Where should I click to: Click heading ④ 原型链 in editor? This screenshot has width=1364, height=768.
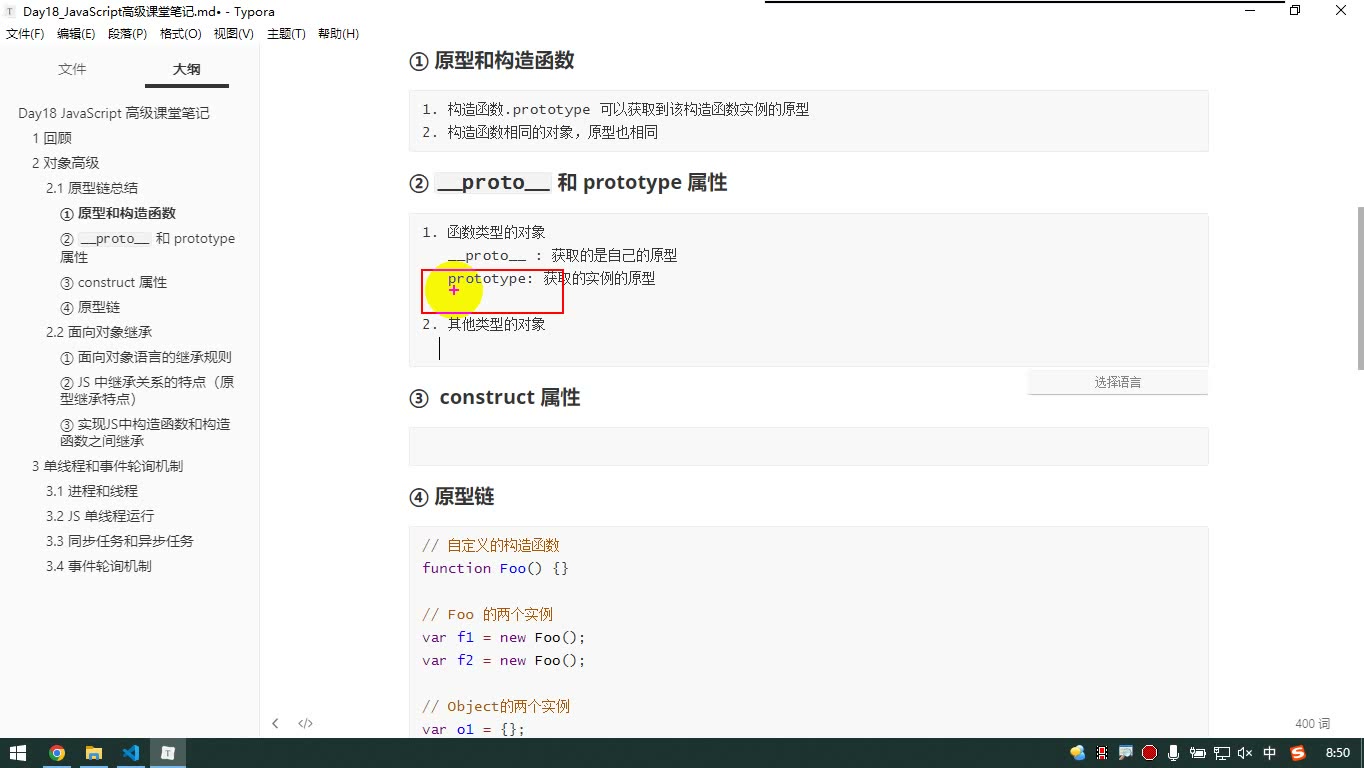click(x=452, y=497)
